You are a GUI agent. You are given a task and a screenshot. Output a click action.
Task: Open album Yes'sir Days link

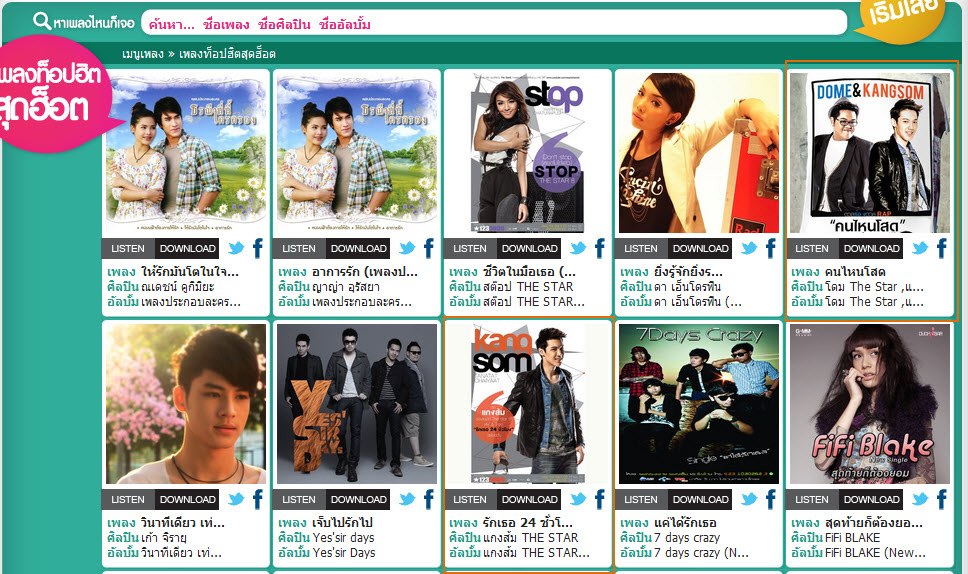click(x=344, y=553)
